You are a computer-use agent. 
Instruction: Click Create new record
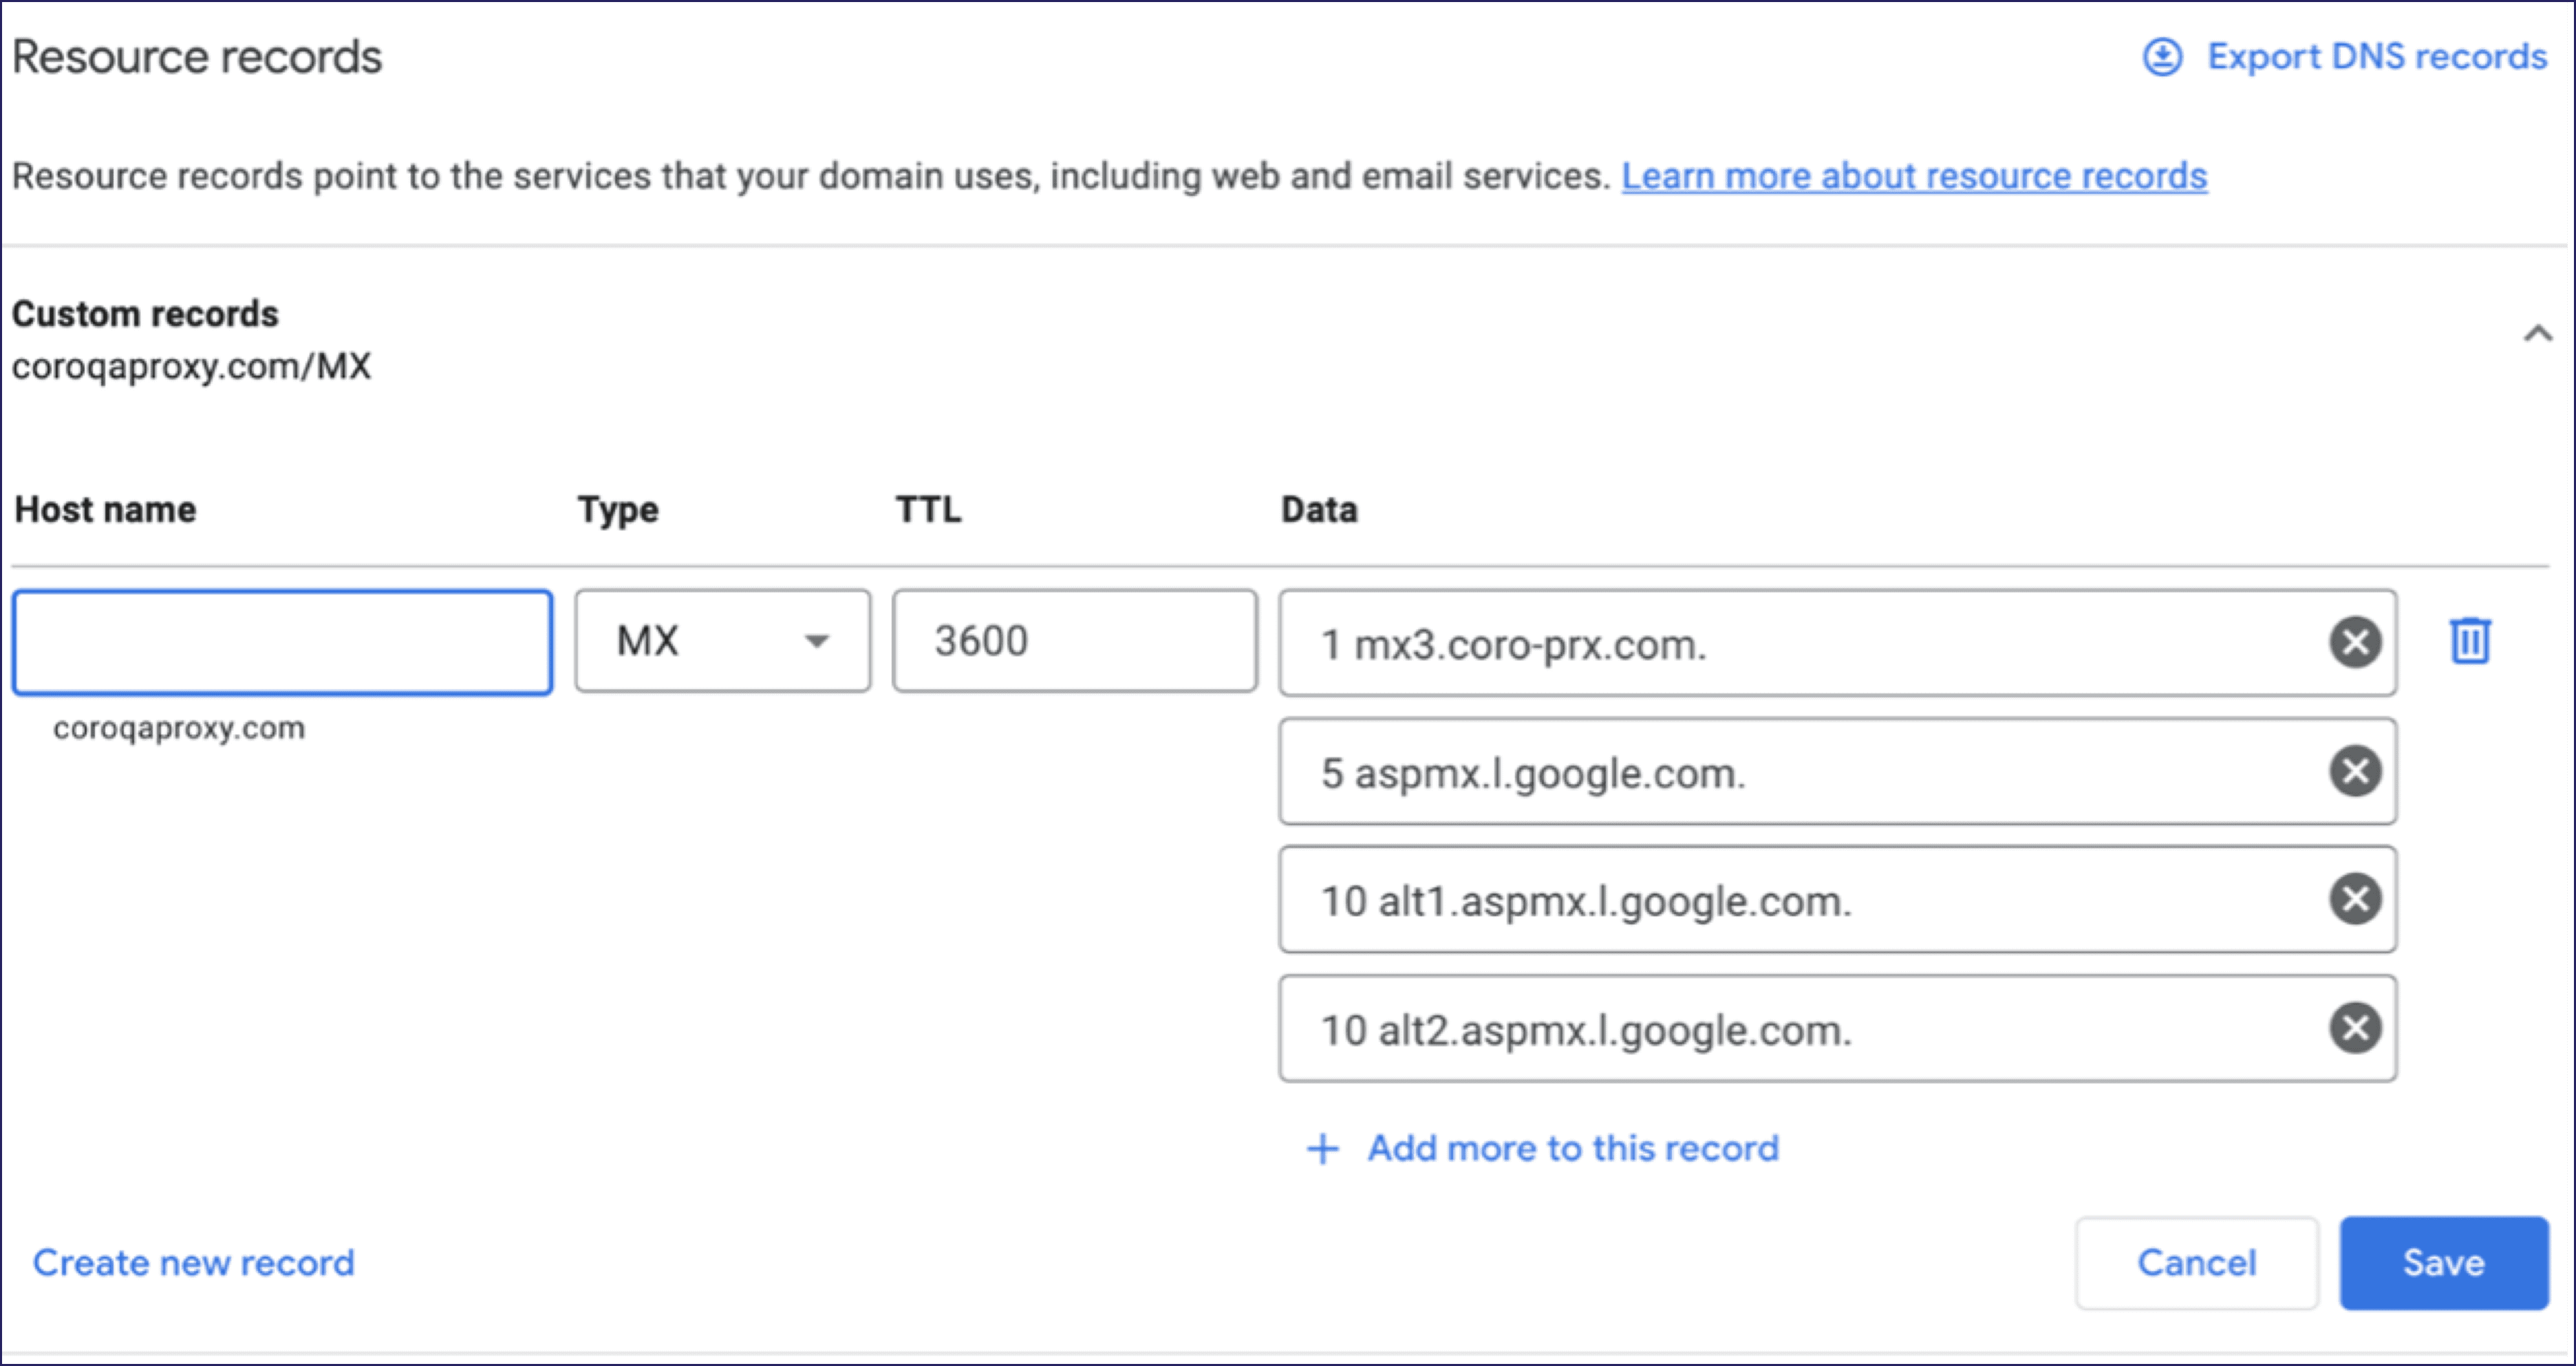[x=194, y=1262]
